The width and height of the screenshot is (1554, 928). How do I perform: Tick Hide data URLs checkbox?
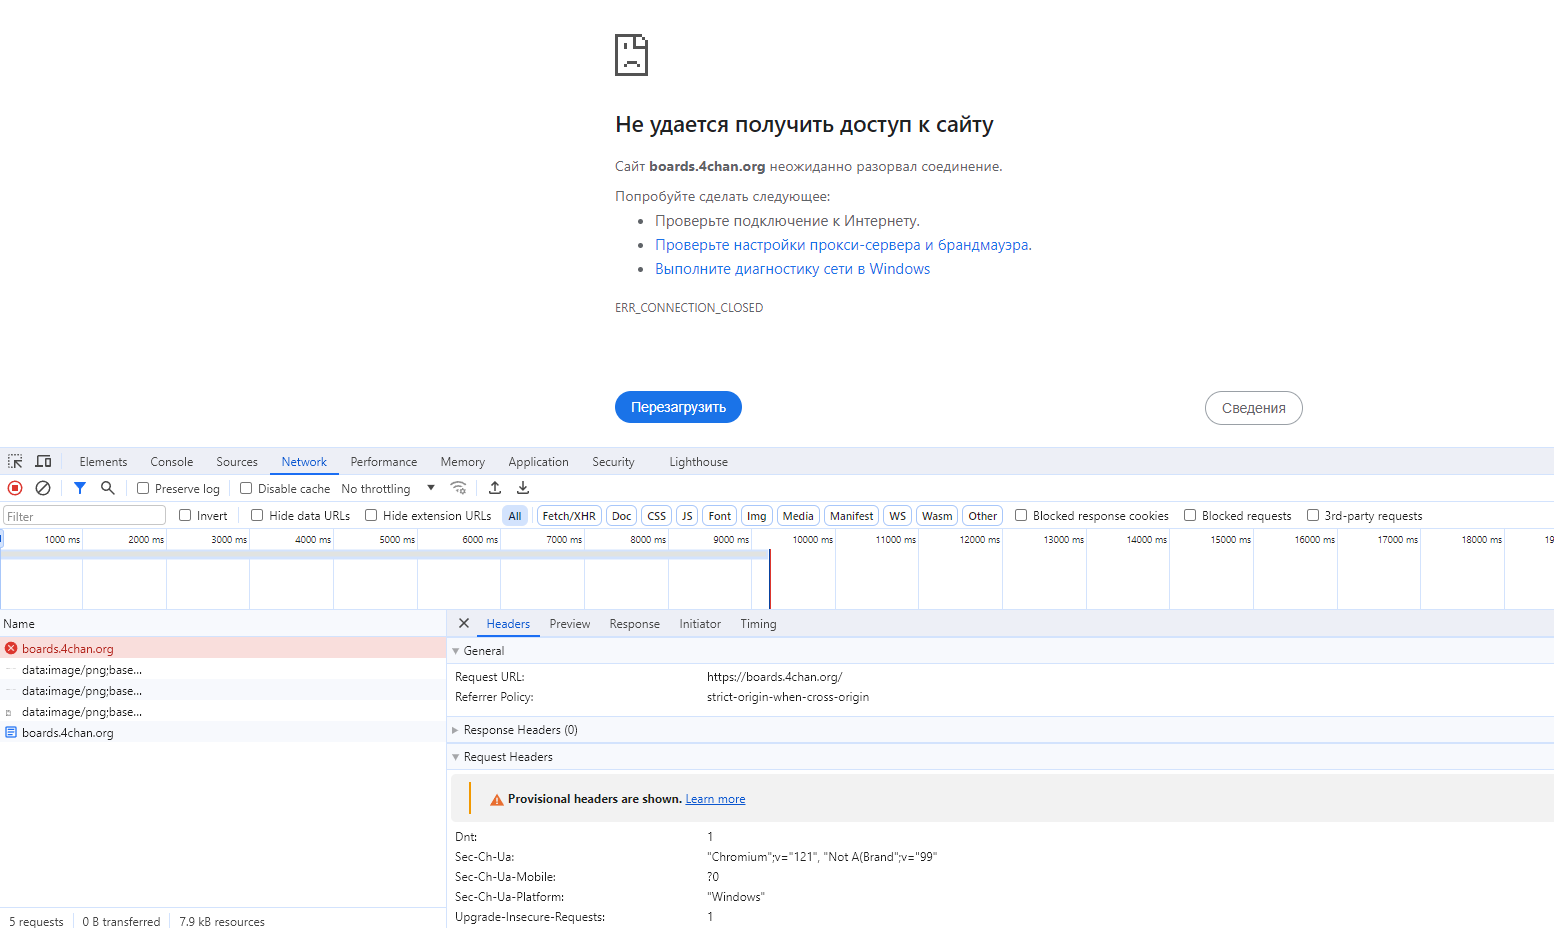pyautogui.click(x=257, y=515)
